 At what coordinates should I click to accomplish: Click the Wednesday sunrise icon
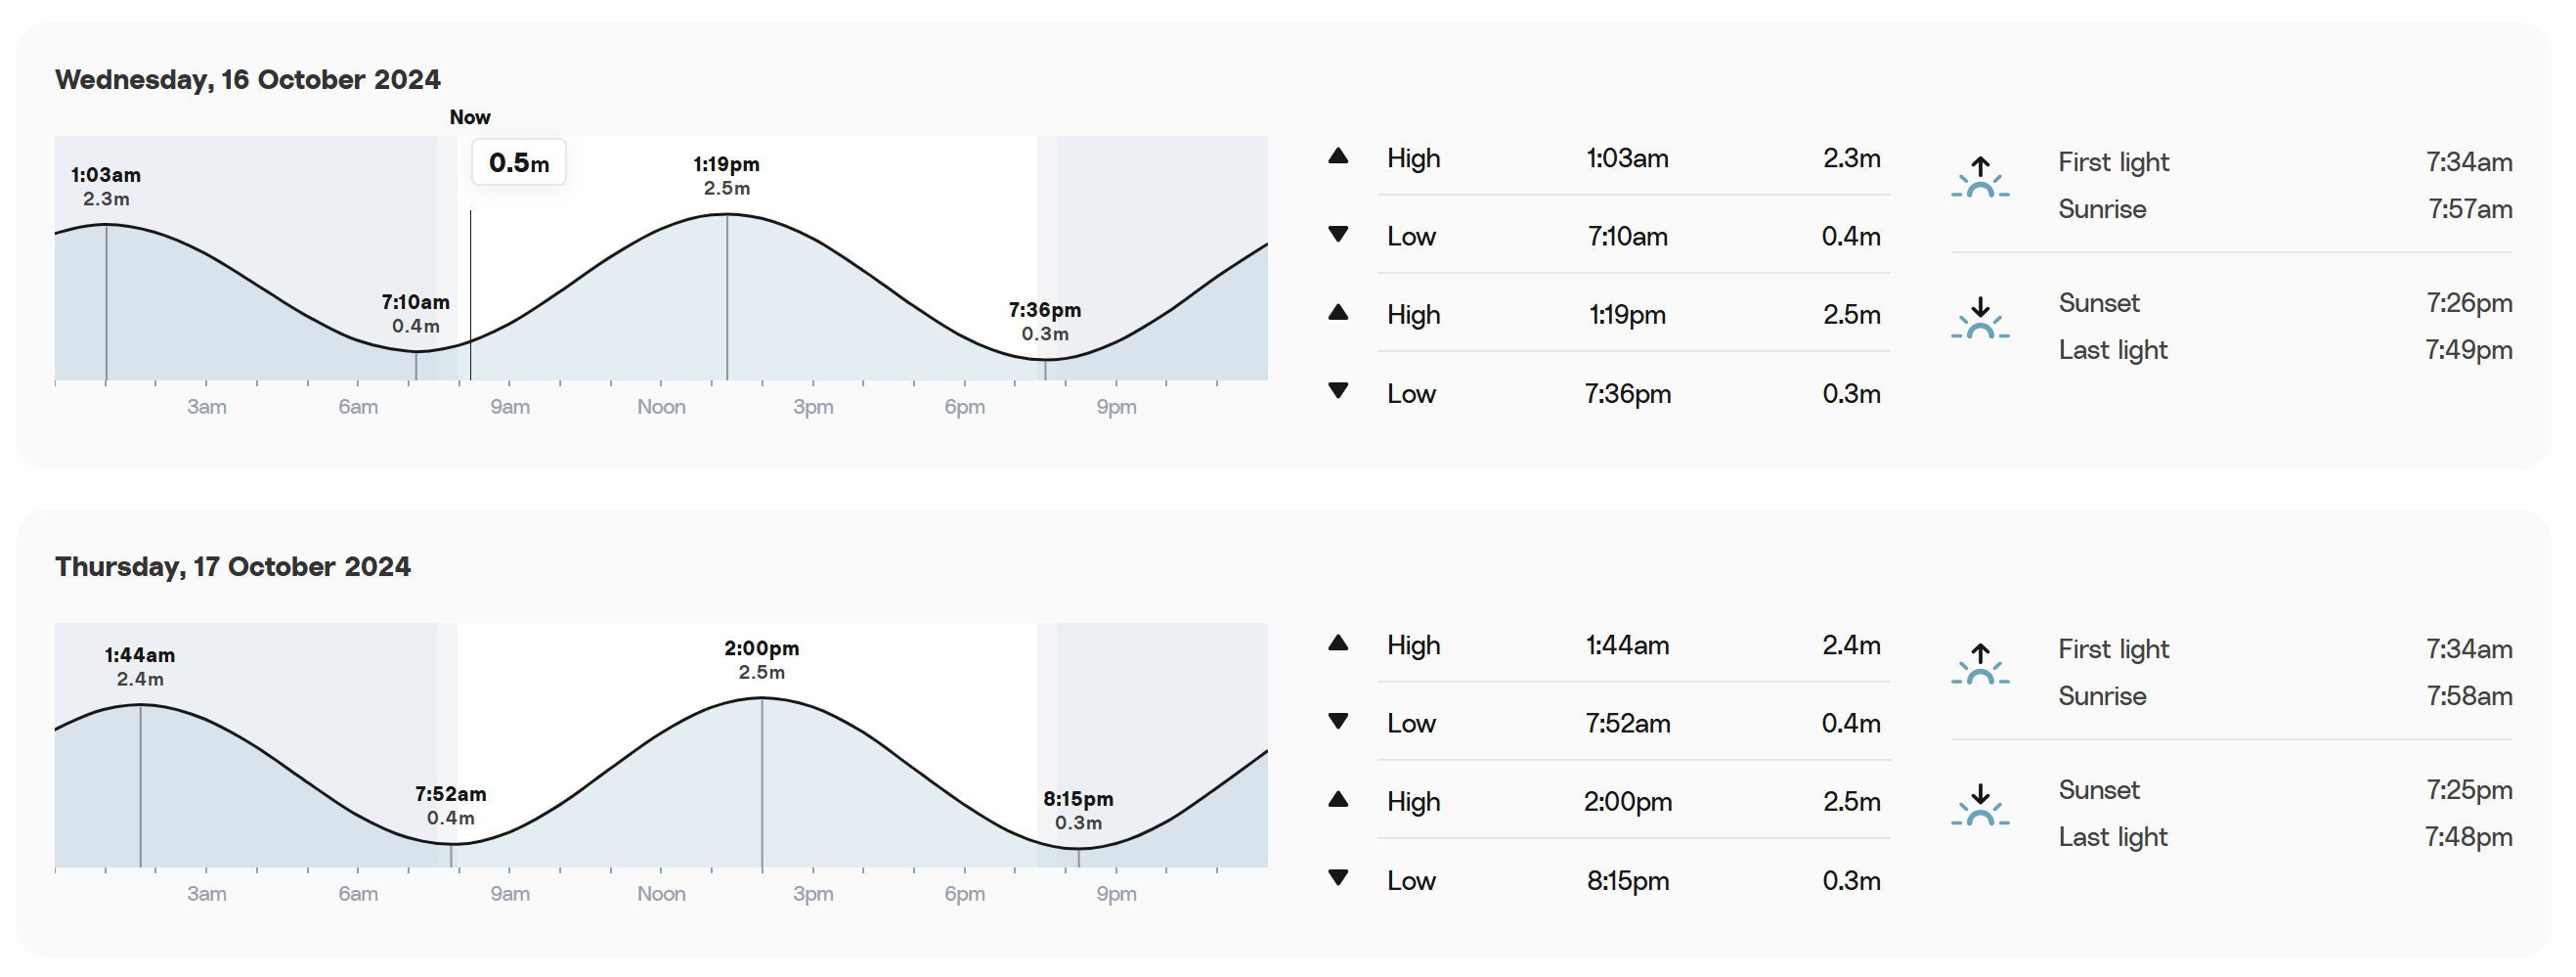click(x=1979, y=177)
